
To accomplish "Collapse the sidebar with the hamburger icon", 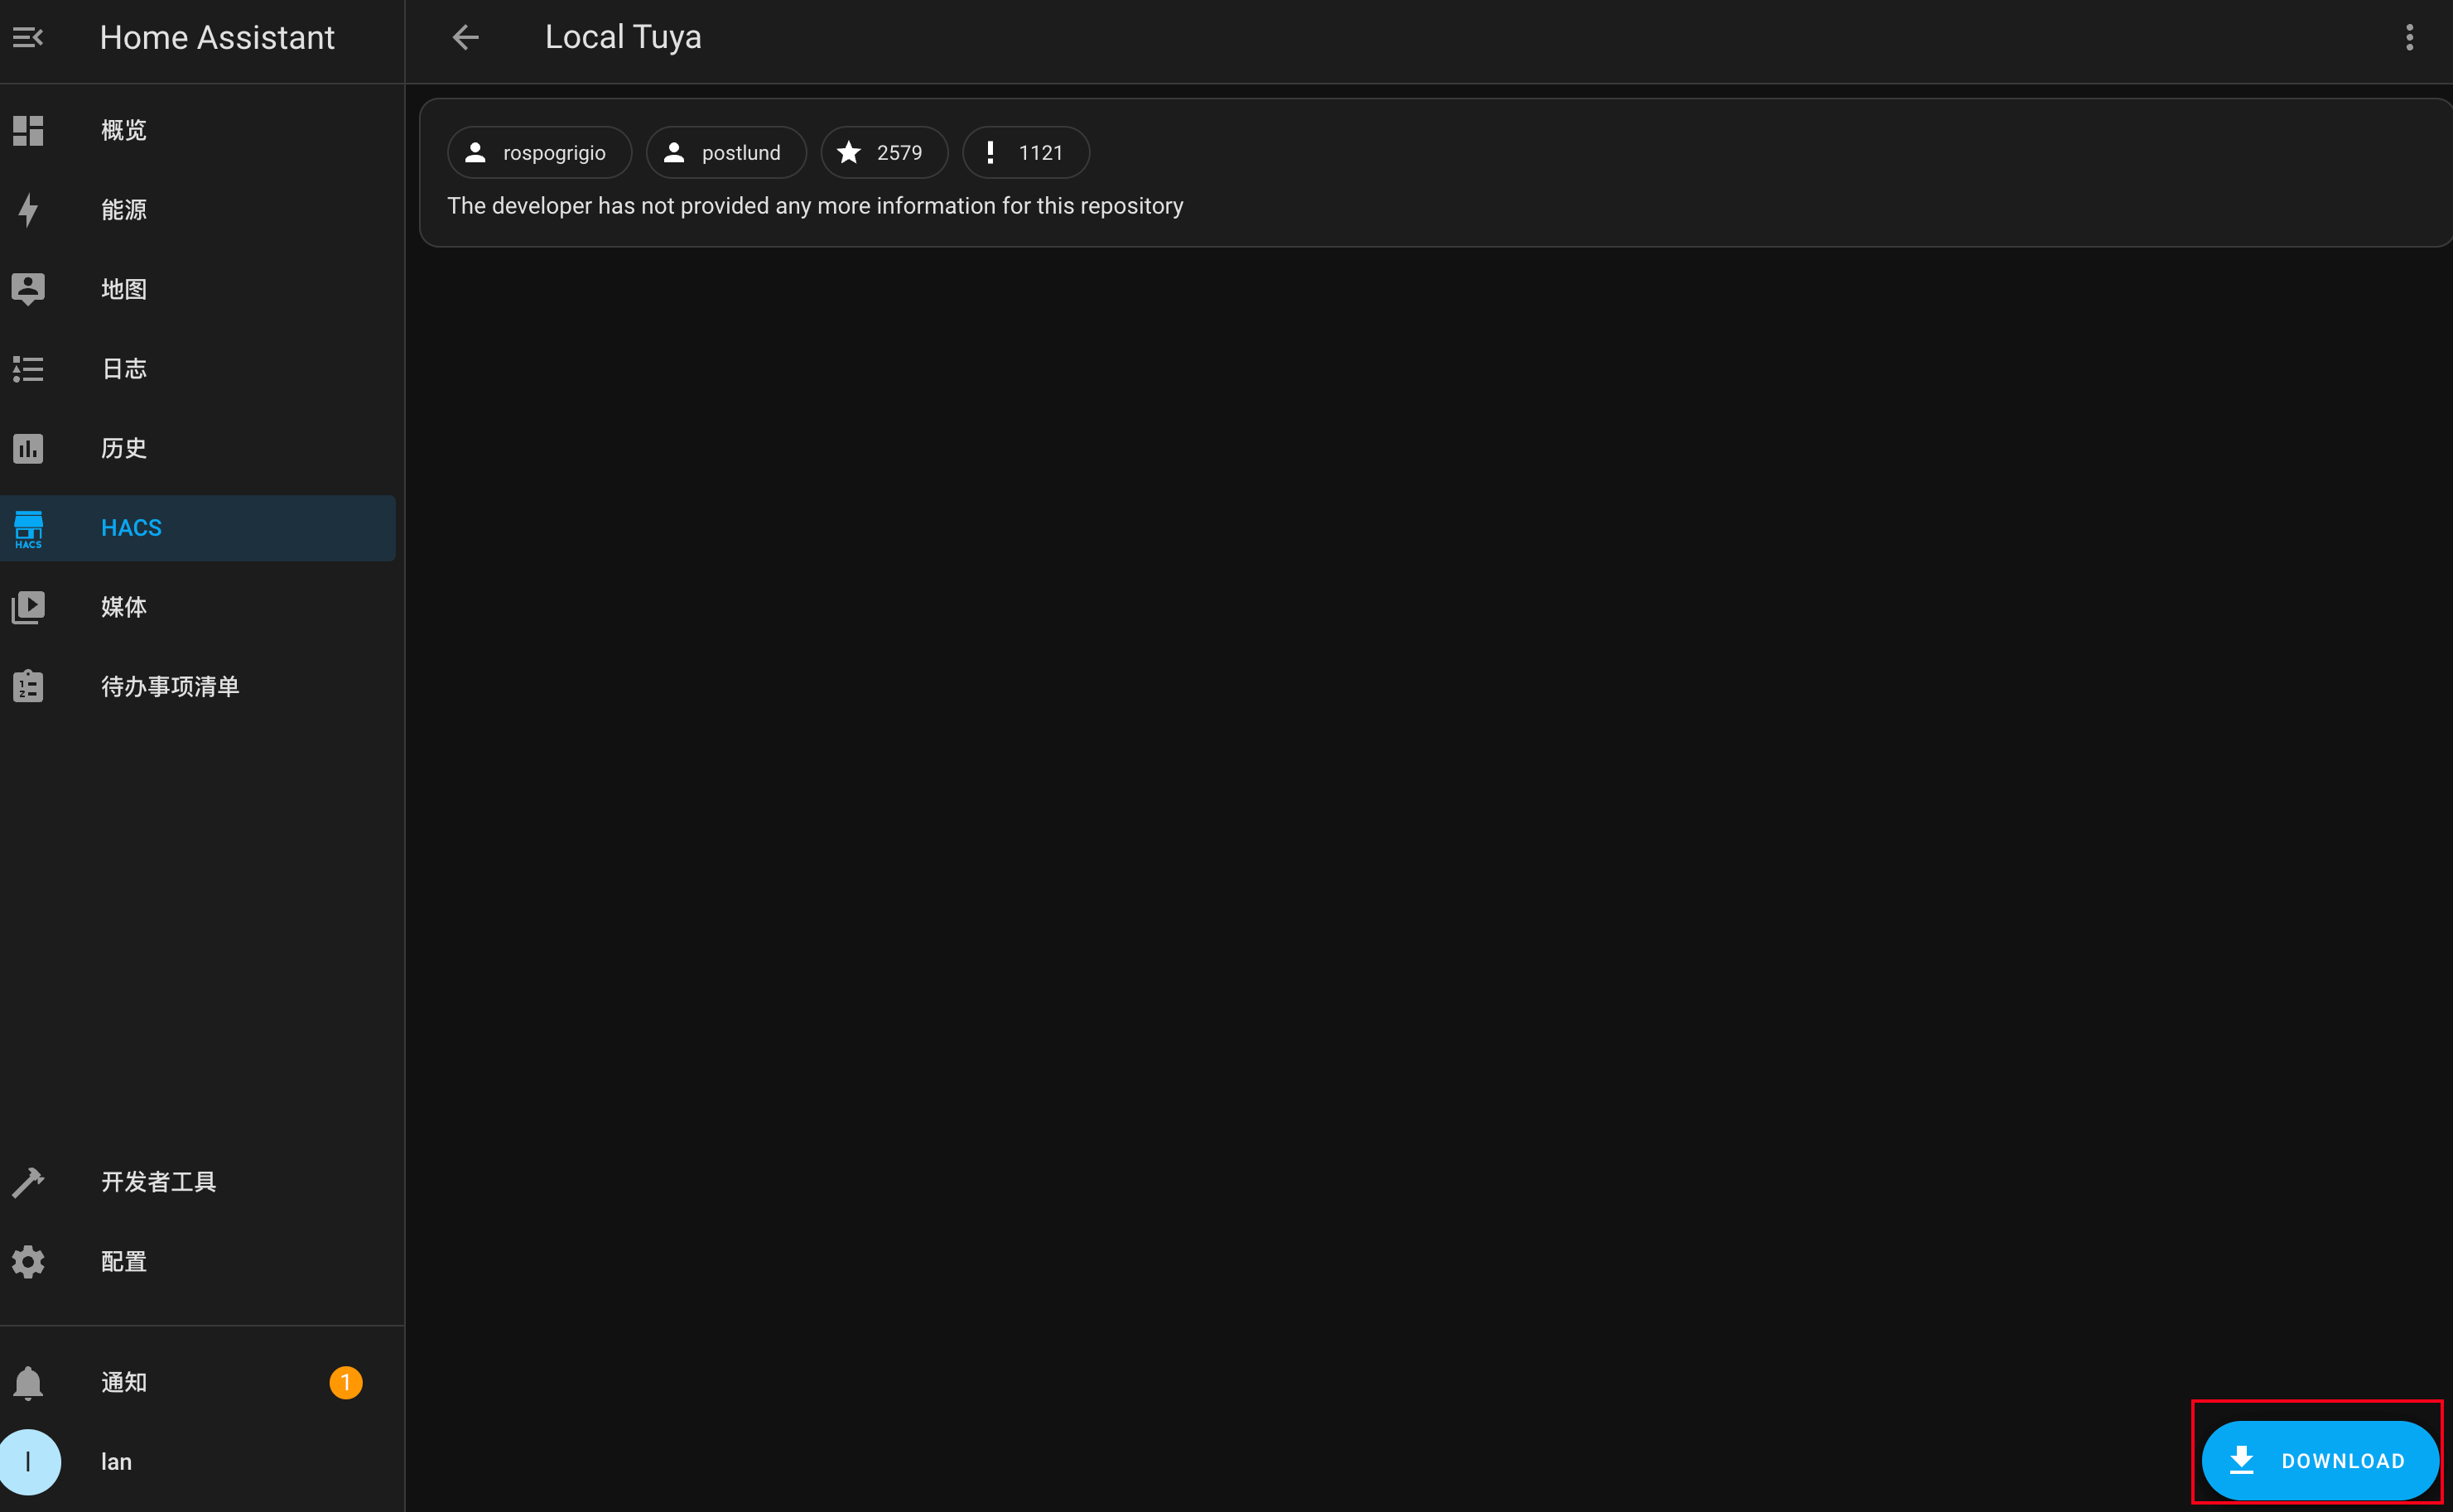I will (x=28, y=38).
